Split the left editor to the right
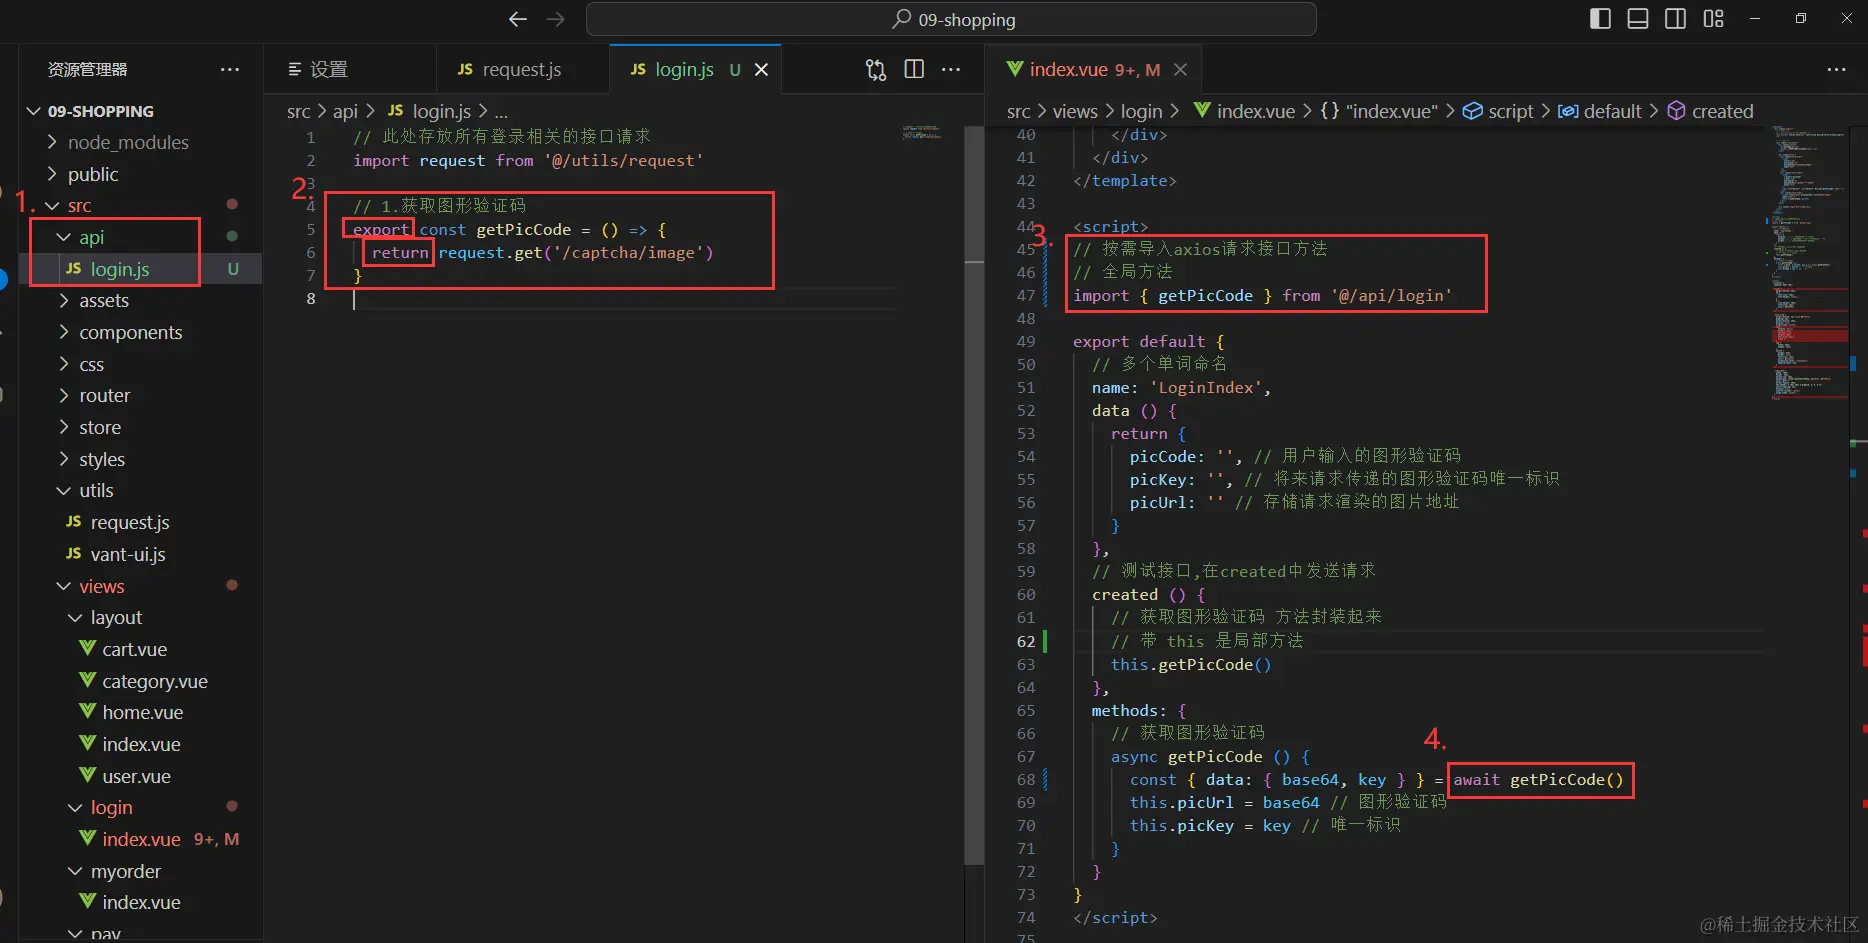 click(914, 69)
